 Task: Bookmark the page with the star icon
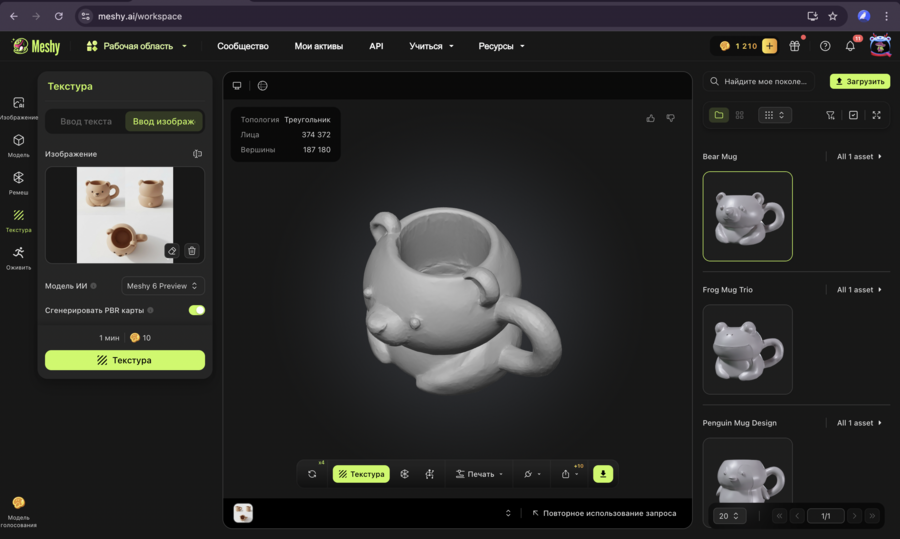(832, 16)
